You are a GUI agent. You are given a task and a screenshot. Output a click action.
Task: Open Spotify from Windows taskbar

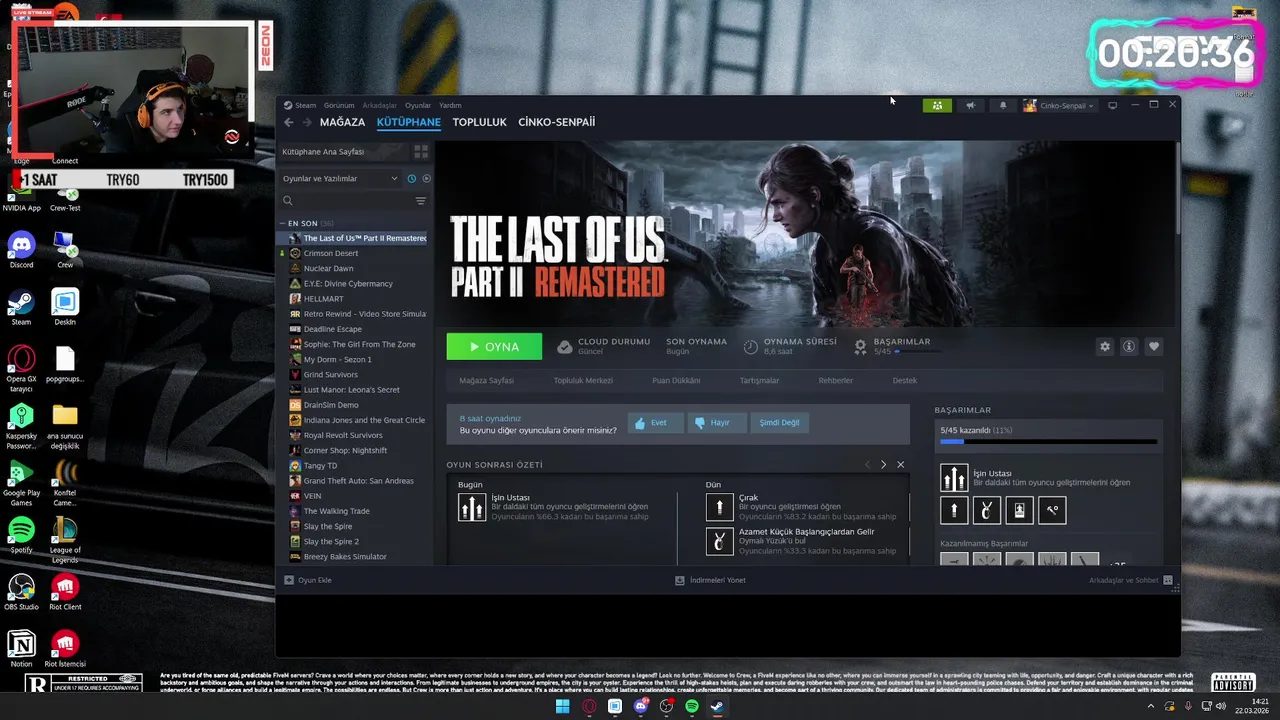[x=692, y=706]
